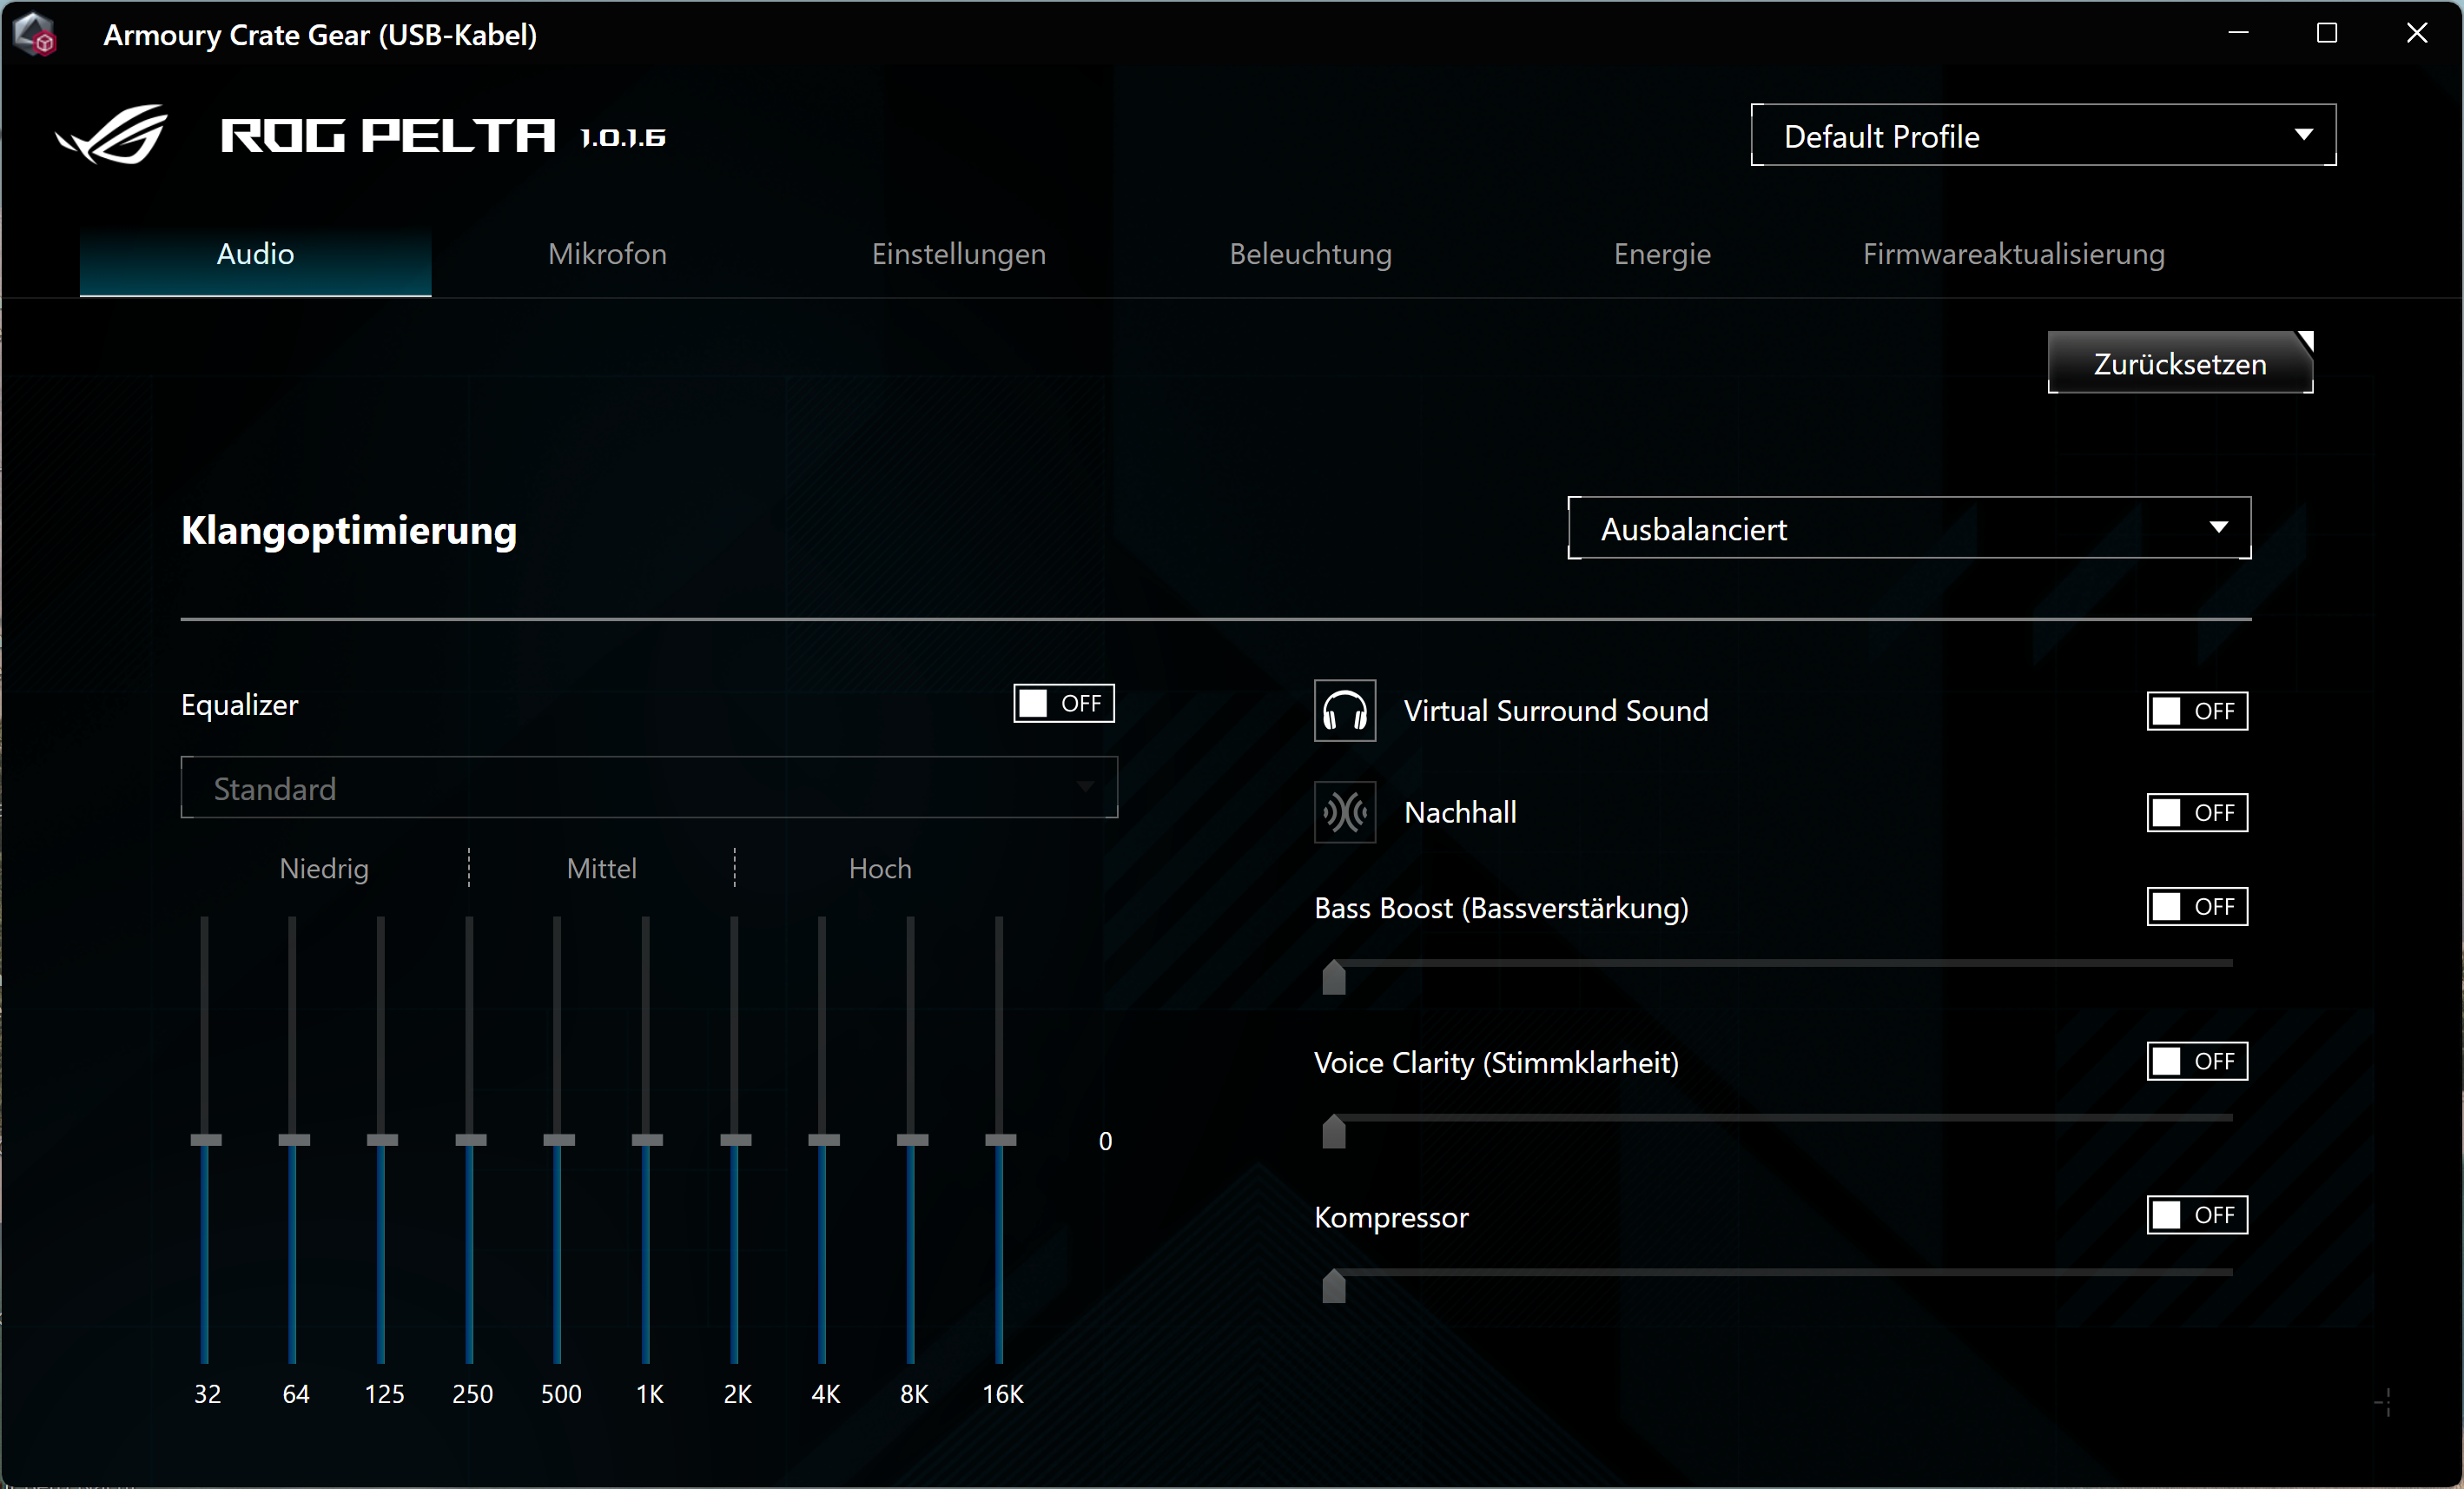The width and height of the screenshot is (2464, 1489).
Task: Click the Zurücksetzen button
Action: pyautogui.click(x=2180, y=363)
